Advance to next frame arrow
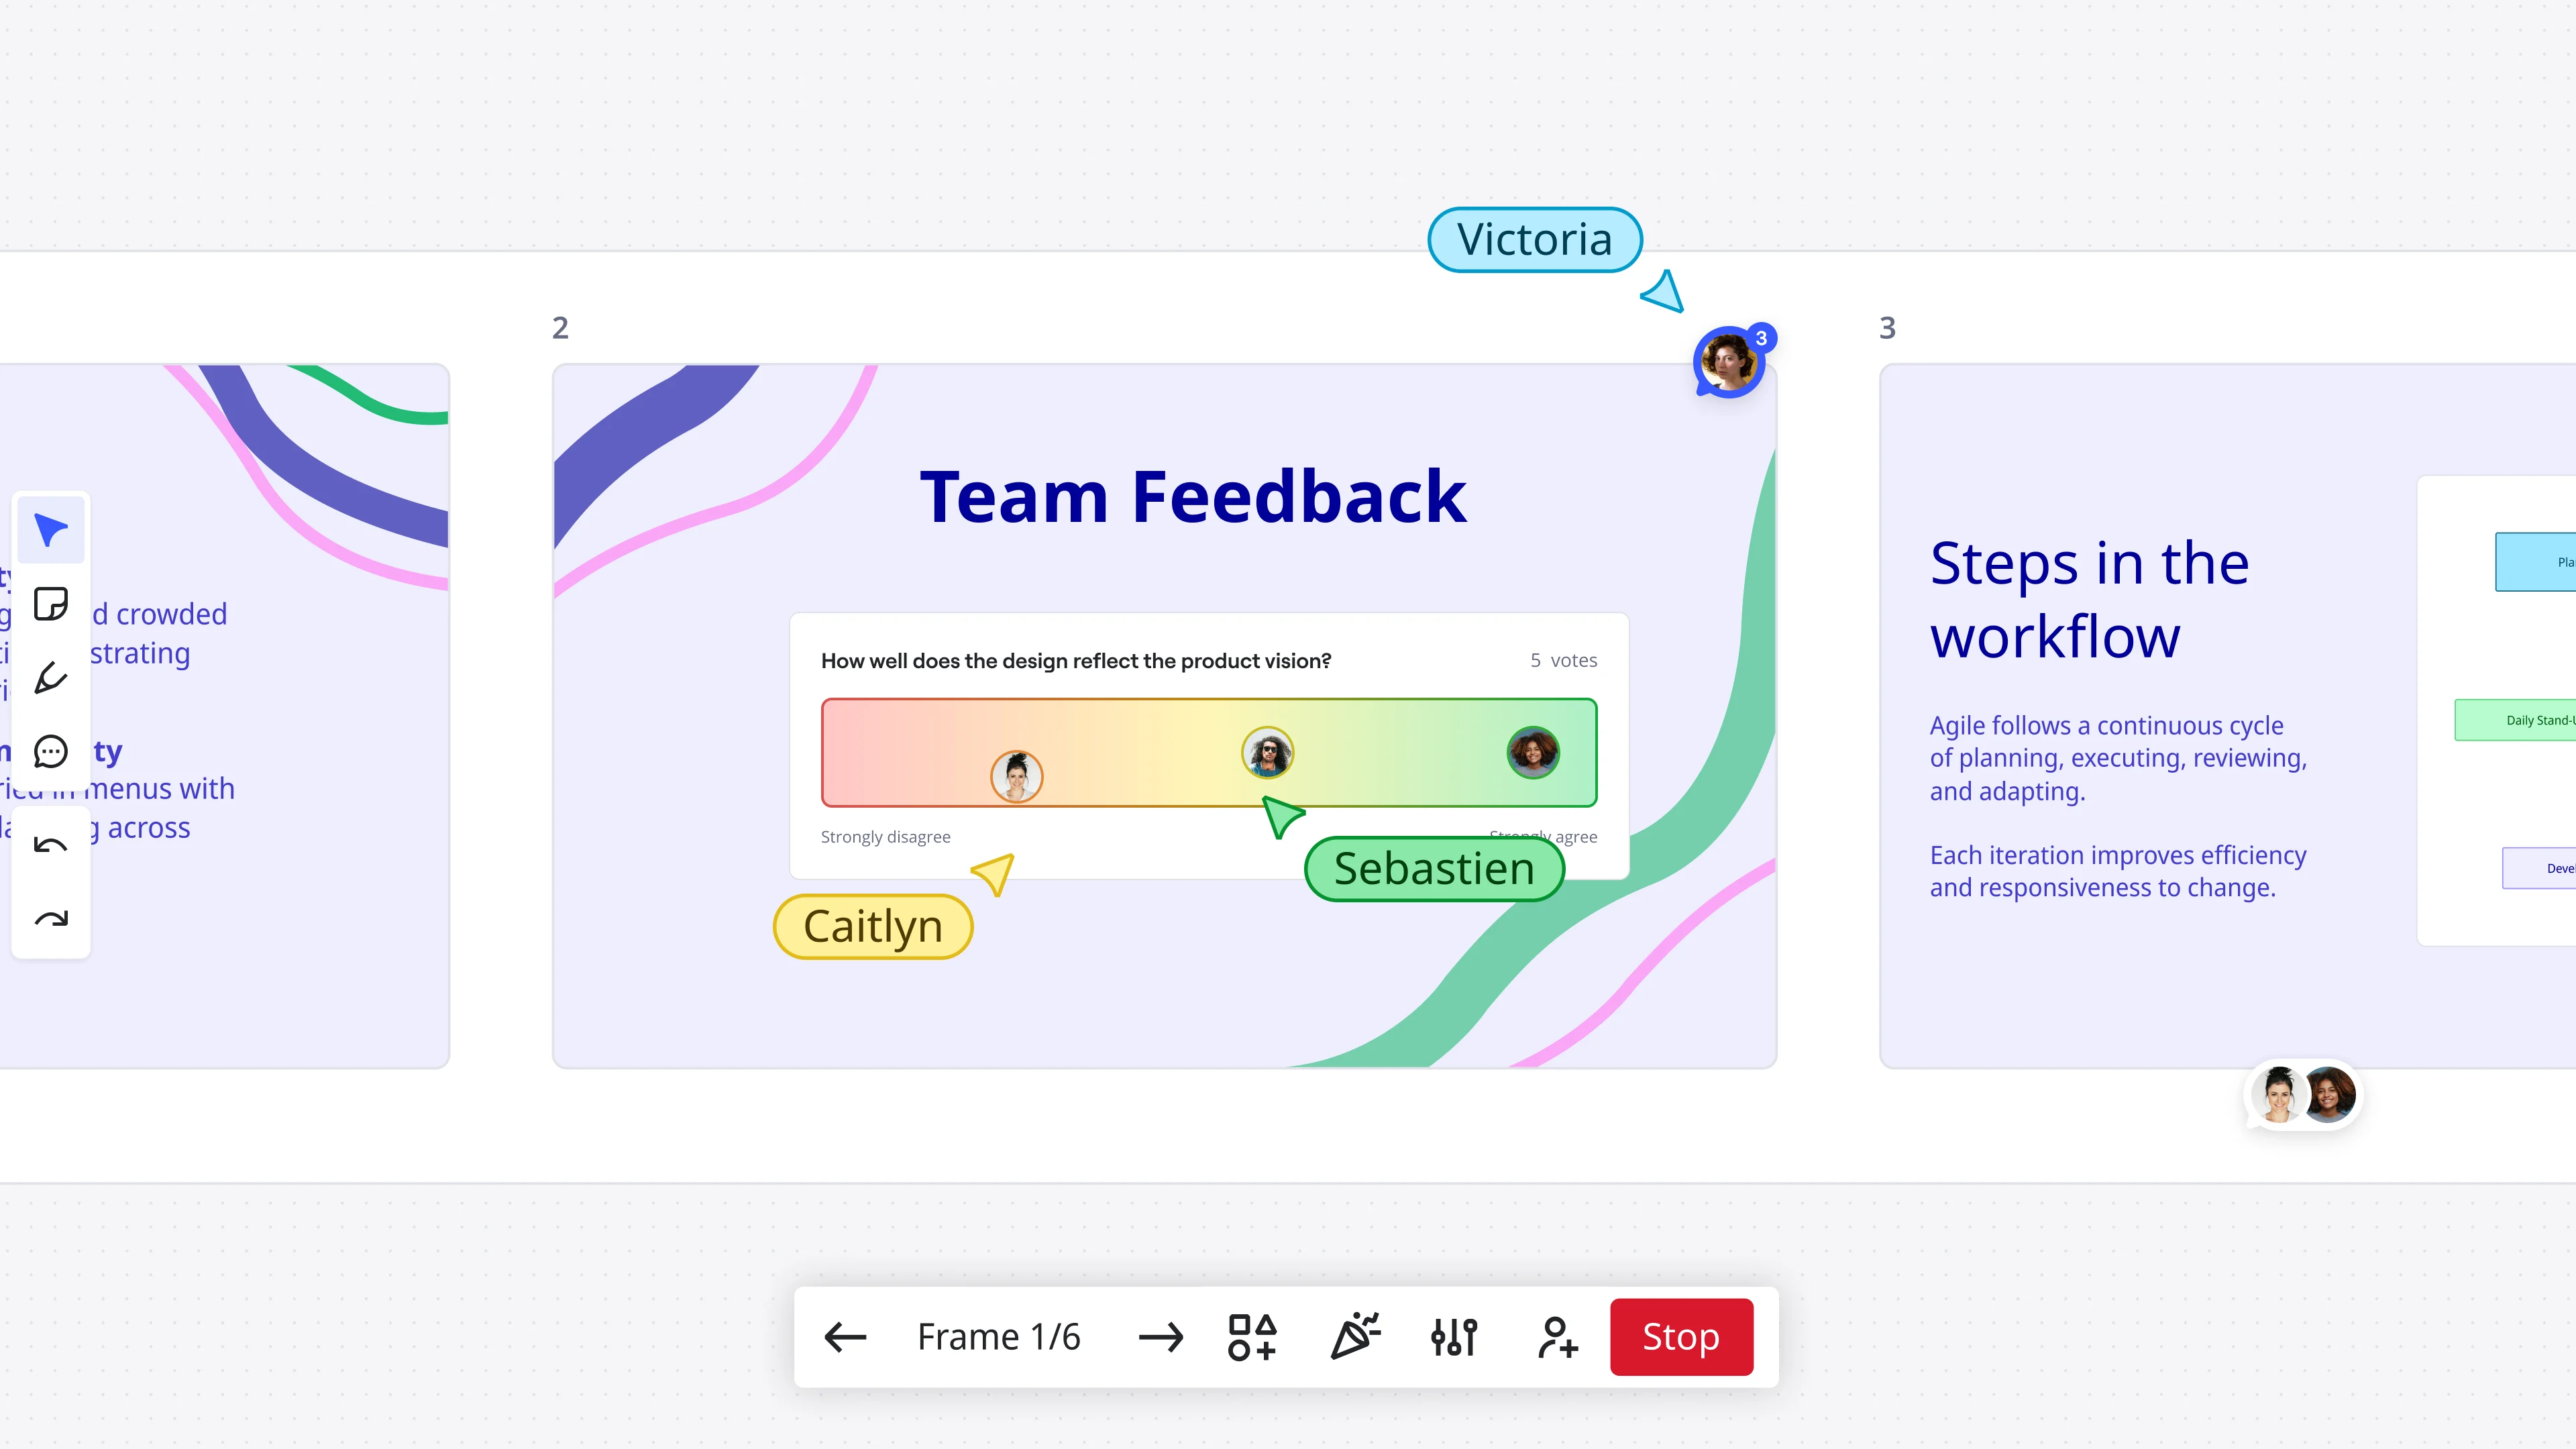 click(x=1160, y=1337)
